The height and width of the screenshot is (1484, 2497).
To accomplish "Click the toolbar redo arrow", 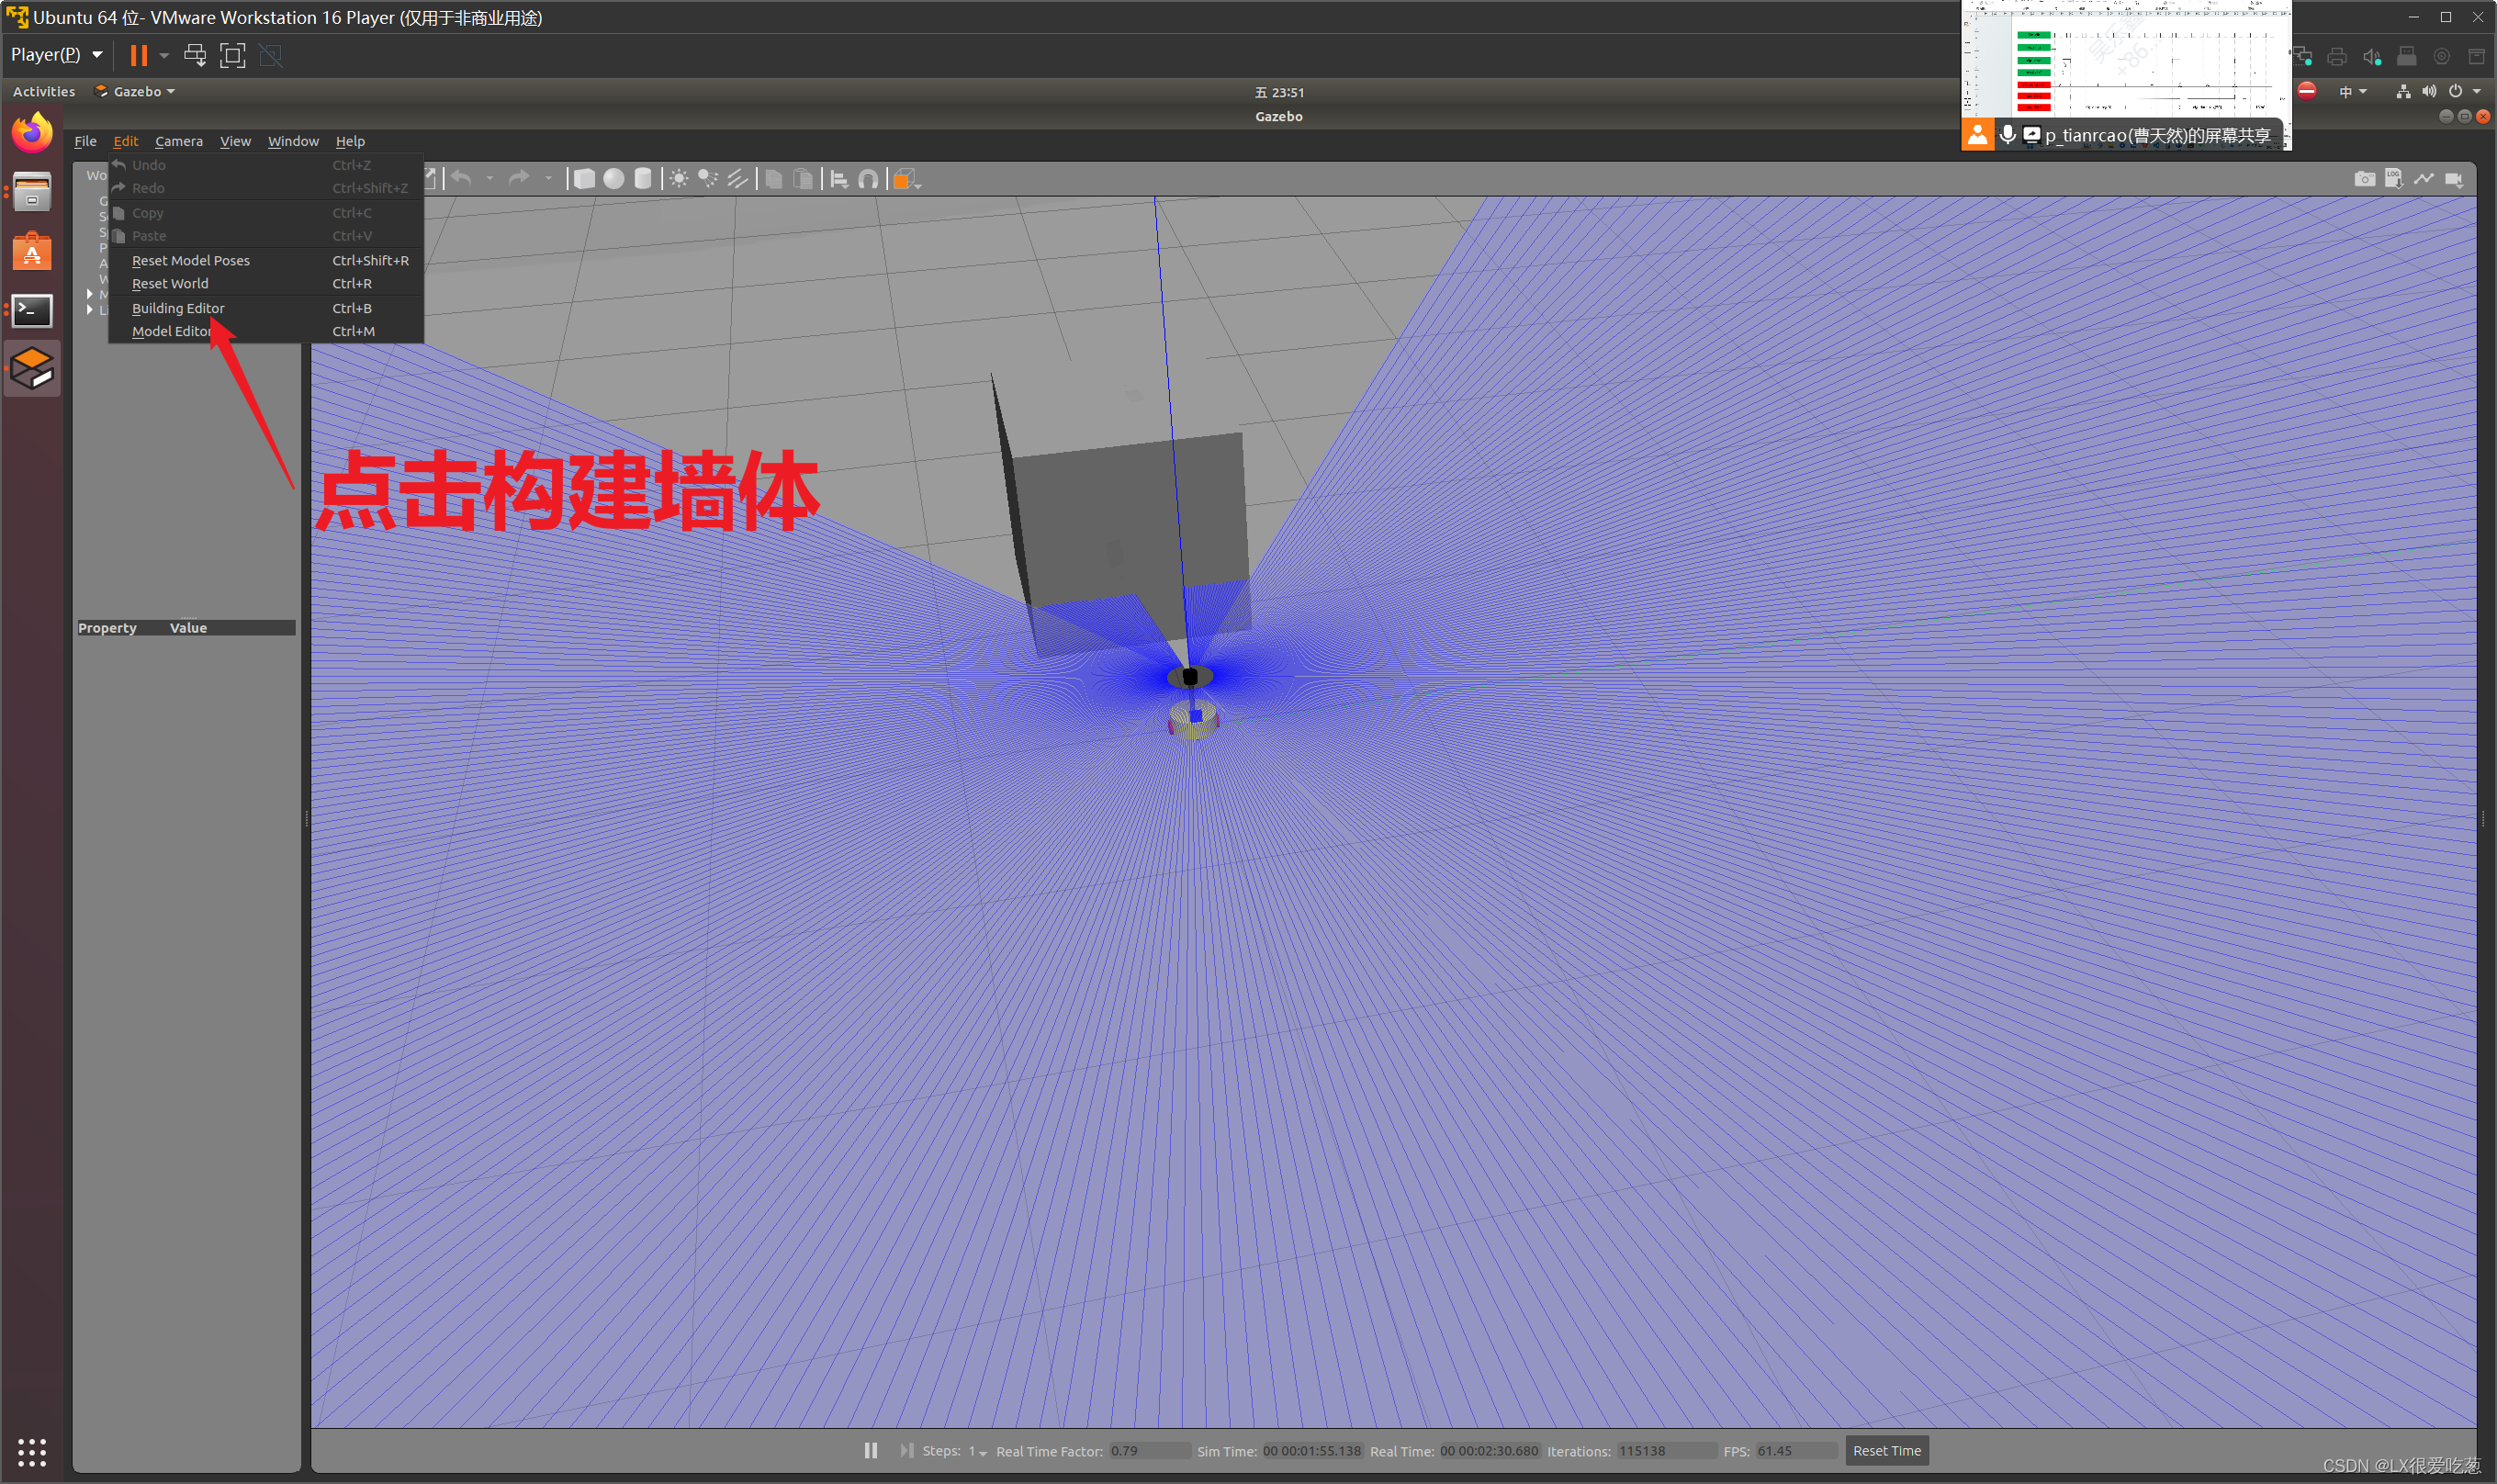I will pos(519,179).
